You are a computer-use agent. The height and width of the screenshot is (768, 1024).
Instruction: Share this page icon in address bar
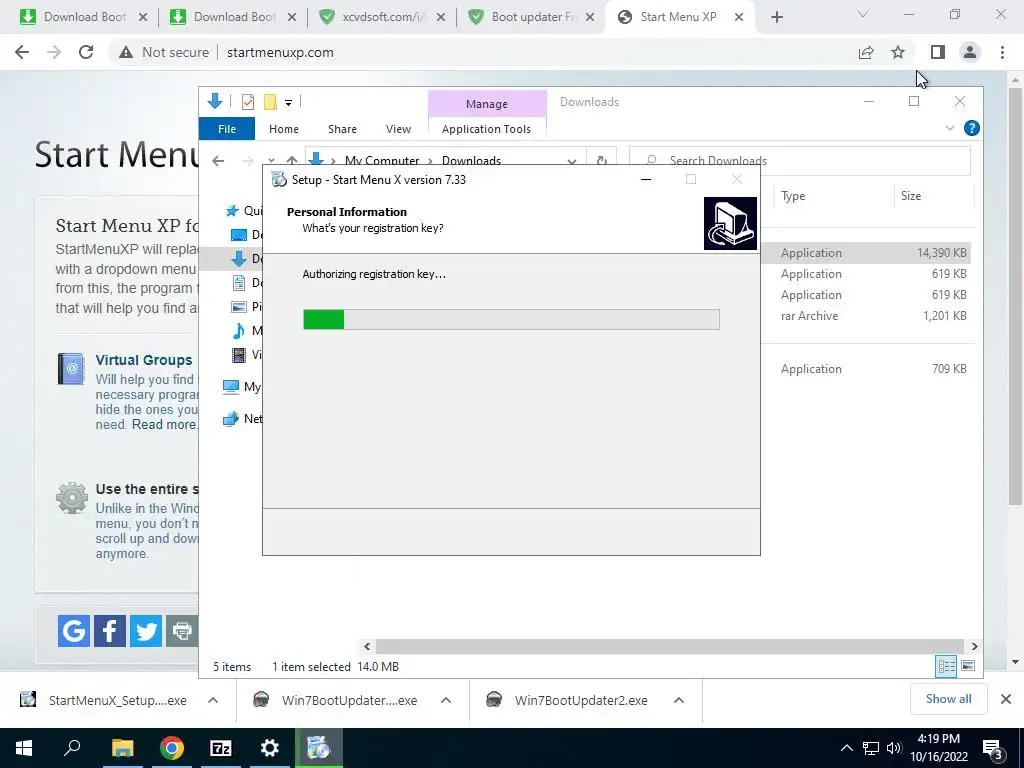(x=866, y=52)
